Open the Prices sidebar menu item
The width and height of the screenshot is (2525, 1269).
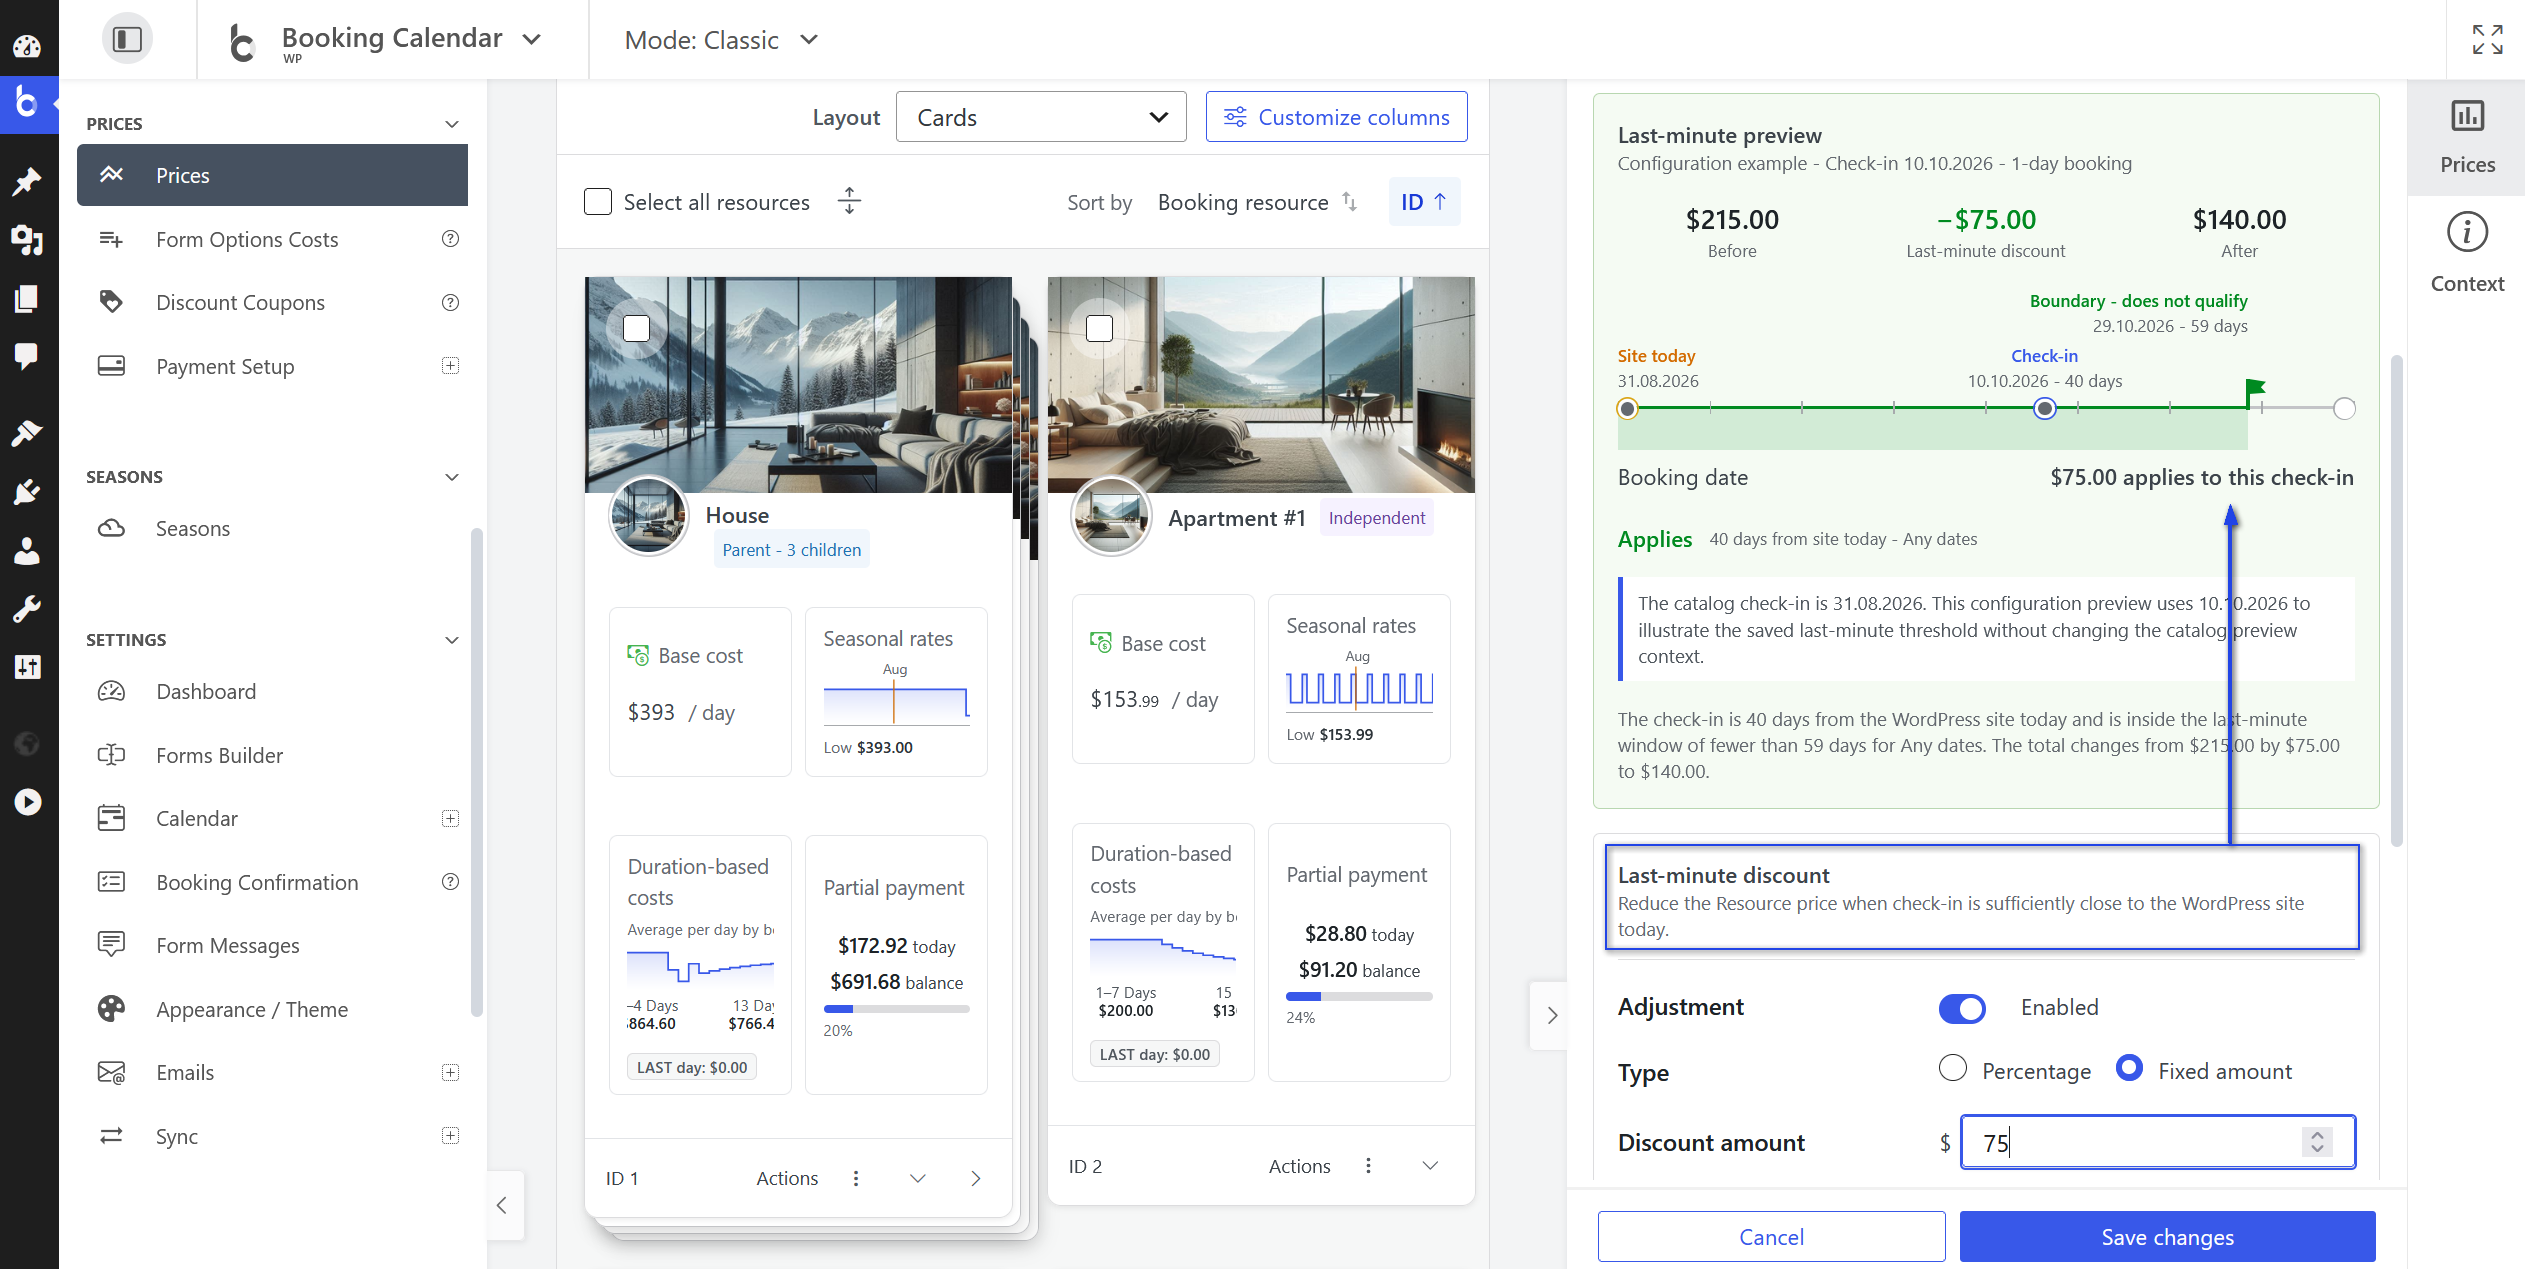pos(272,175)
